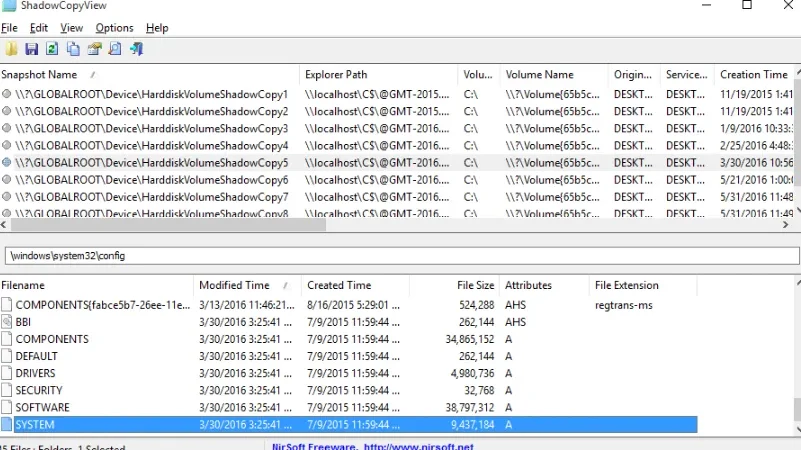Click the BBI file icon
This screenshot has height=450, width=801.
(7, 322)
